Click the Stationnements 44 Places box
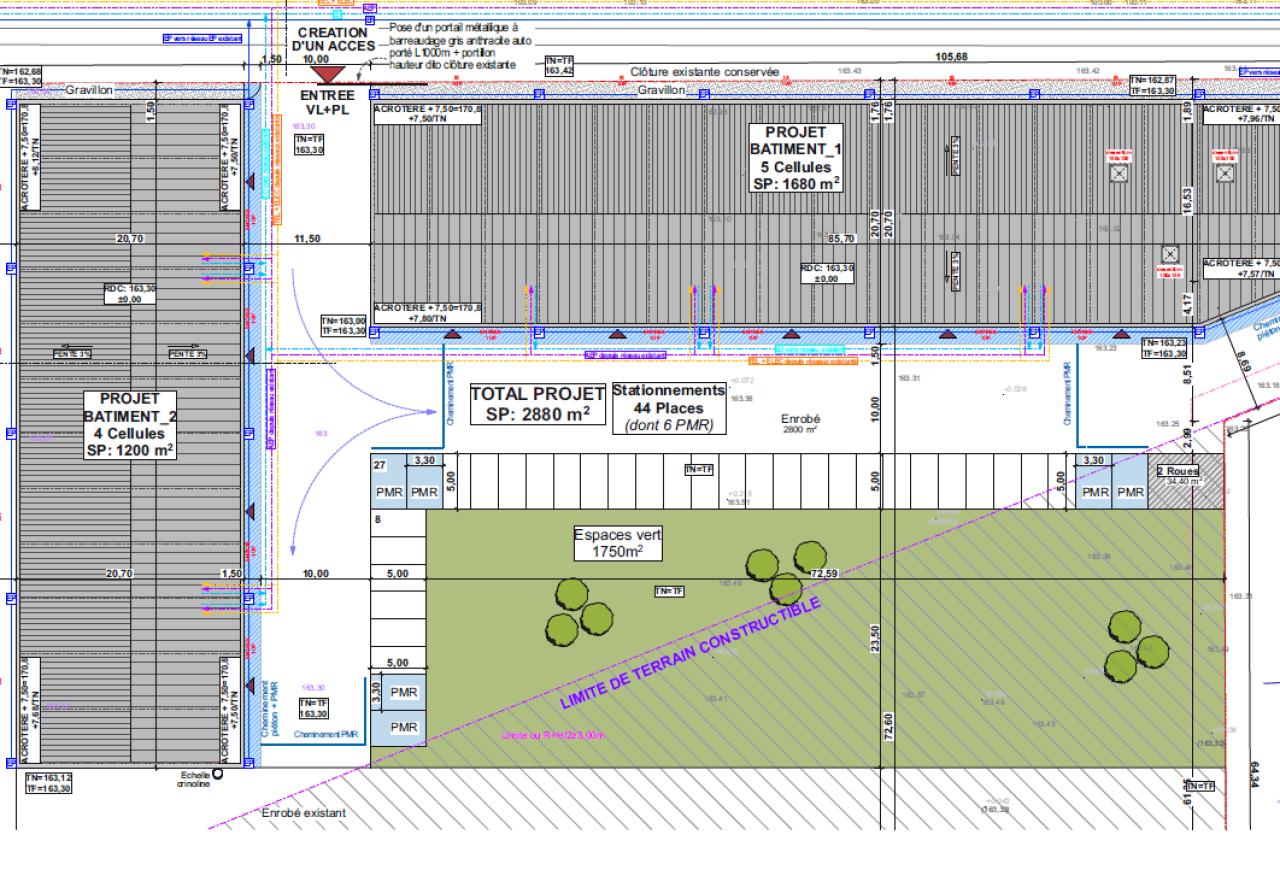 coord(669,407)
